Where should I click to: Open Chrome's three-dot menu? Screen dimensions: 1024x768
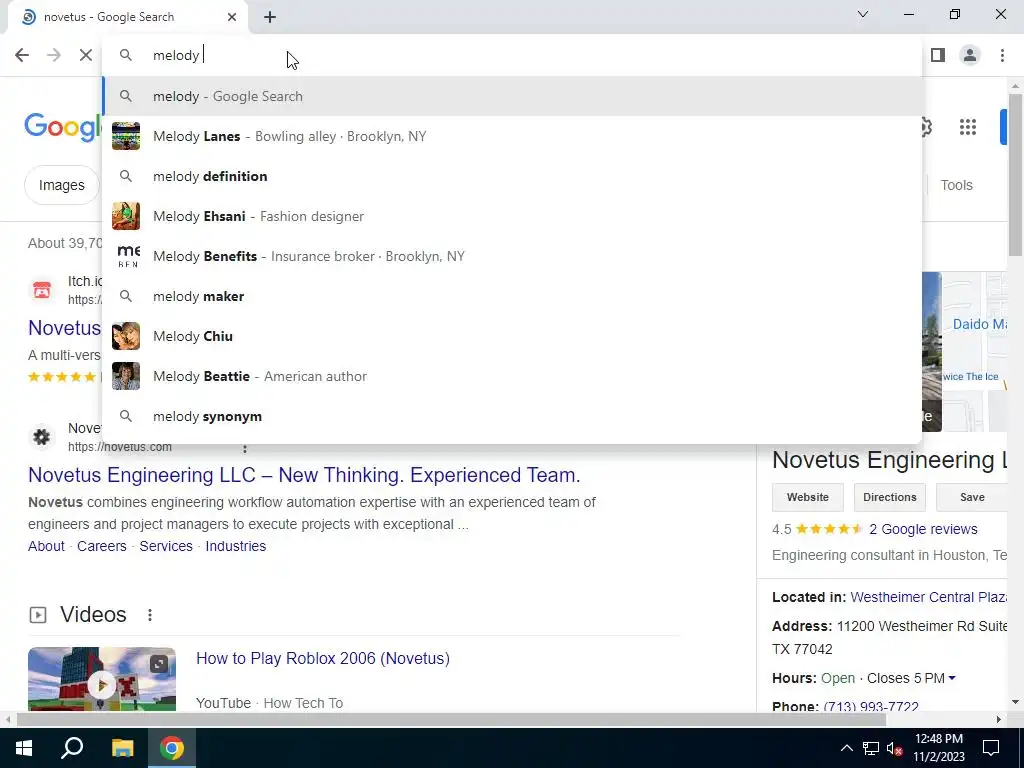tap(1002, 55)
